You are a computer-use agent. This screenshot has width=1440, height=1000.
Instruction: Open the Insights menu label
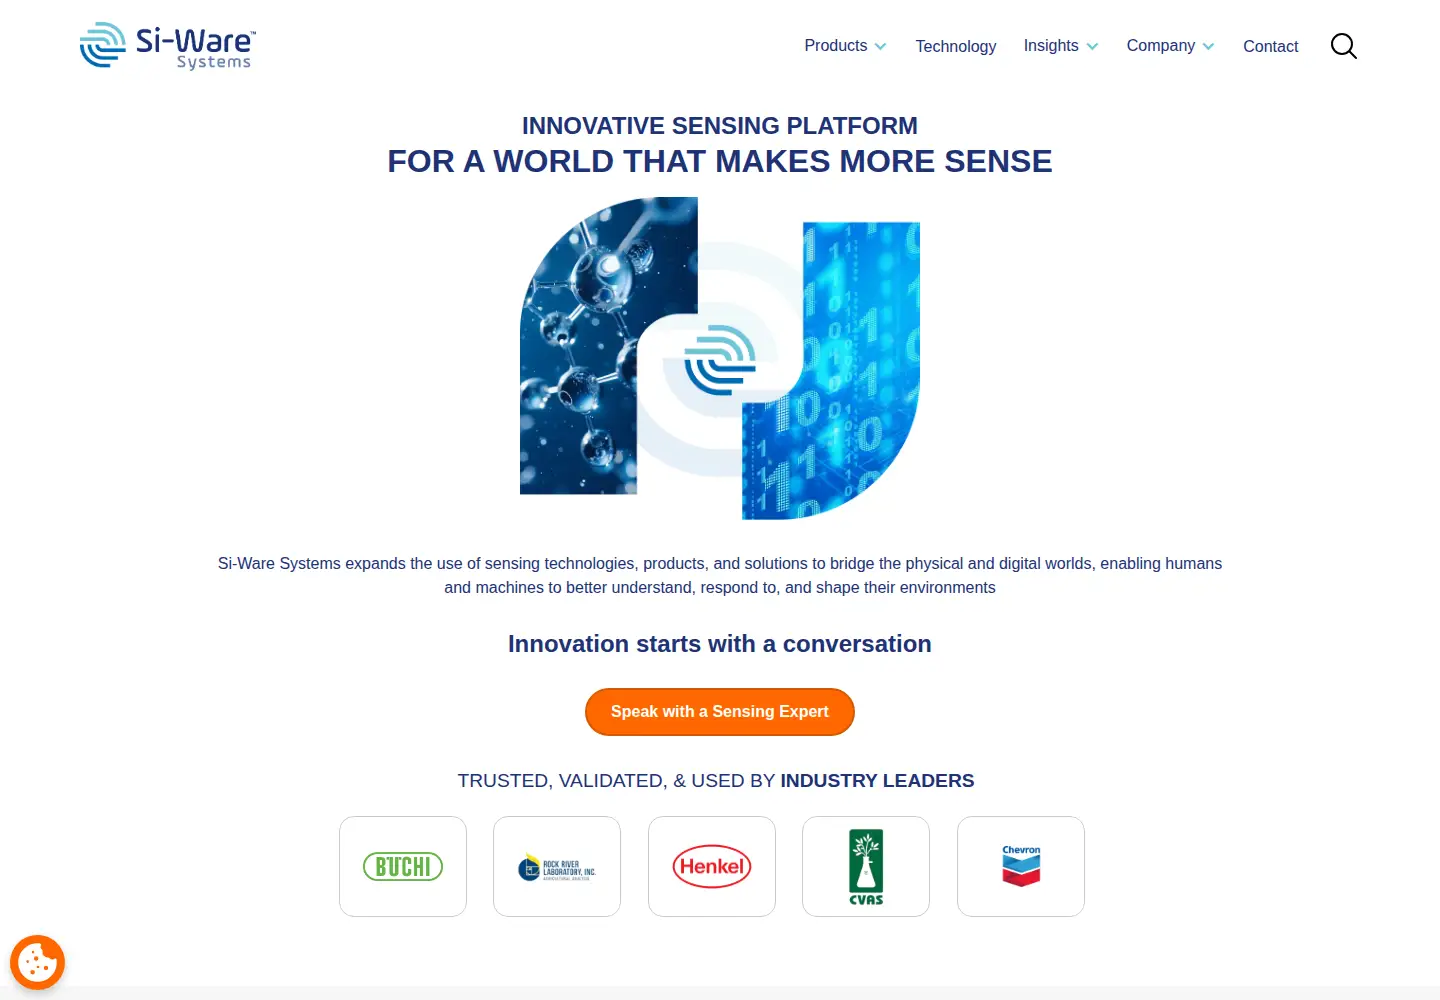pyautogui.click(x=1051, y=46)
